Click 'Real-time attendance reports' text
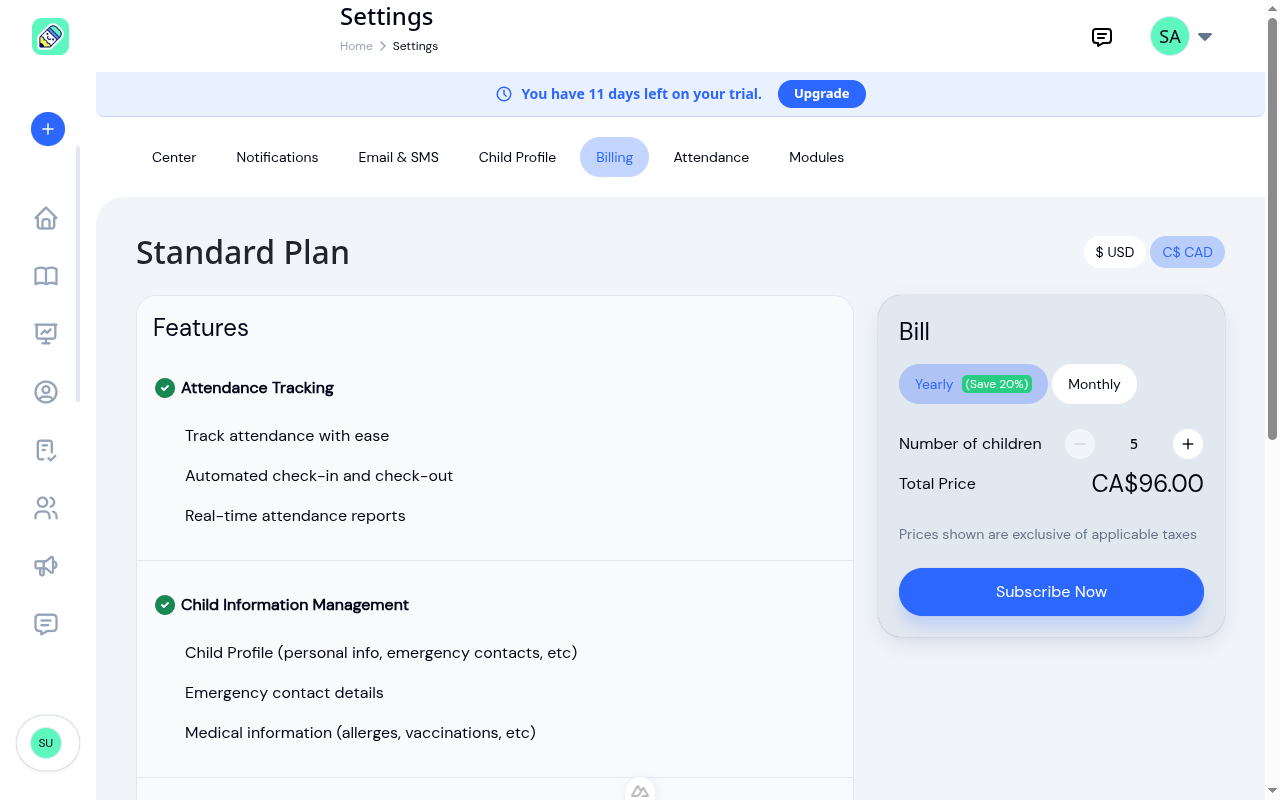1280x800 pixels. (x=295, y=516)
